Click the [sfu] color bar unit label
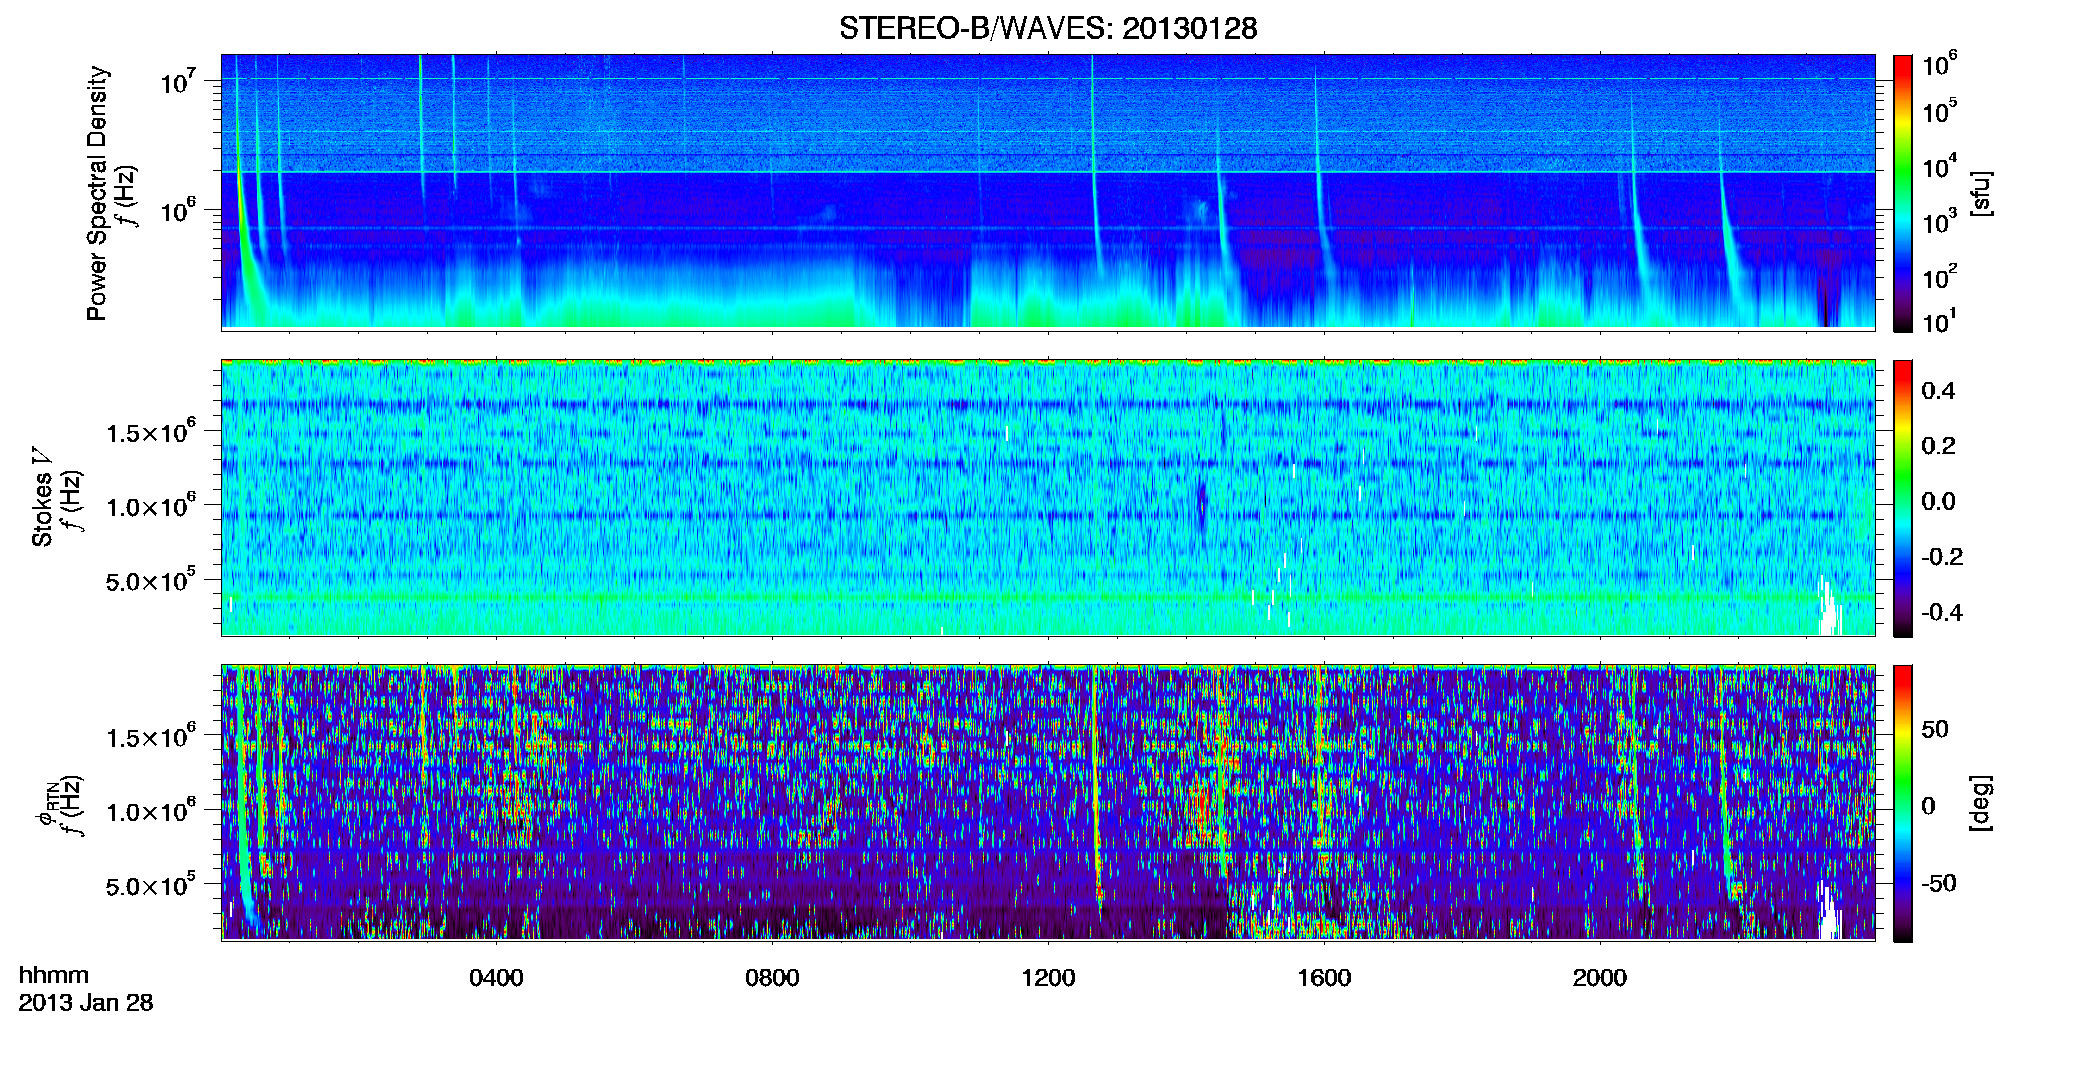Viewport: 2096px width, 1080px height. click(1982, 193)
